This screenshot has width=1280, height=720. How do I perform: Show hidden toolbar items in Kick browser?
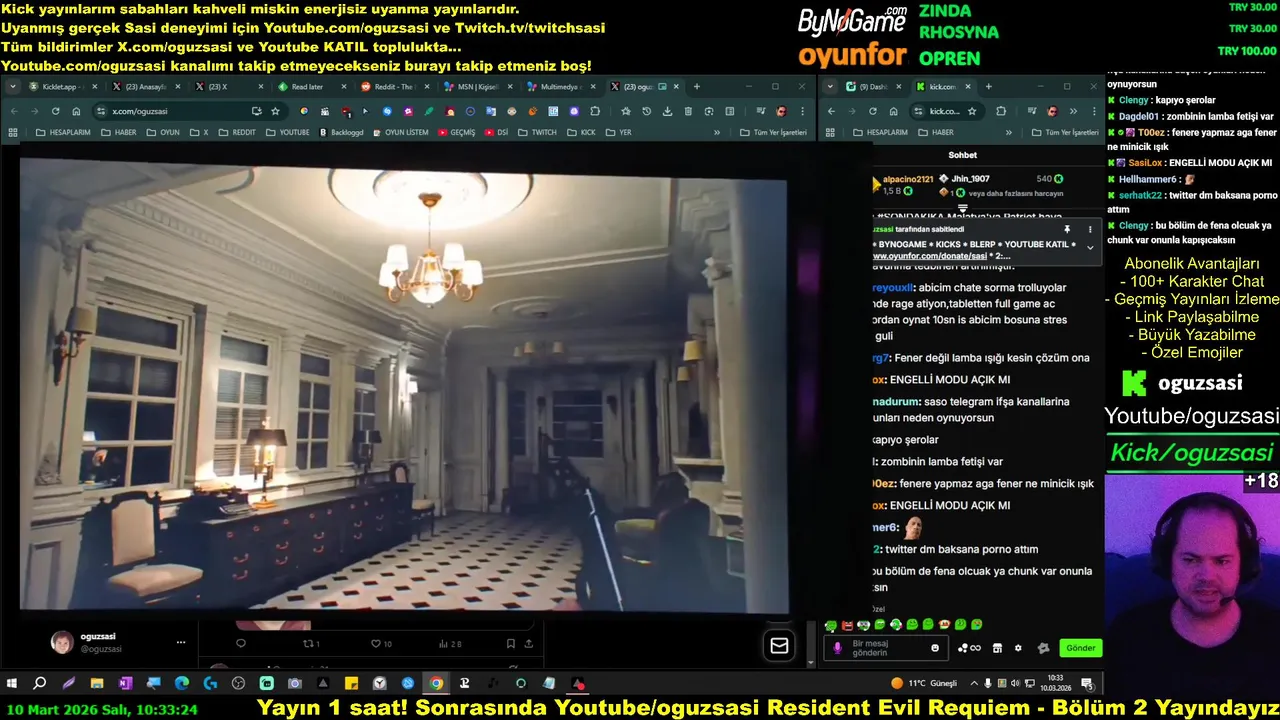[1073, 111]
